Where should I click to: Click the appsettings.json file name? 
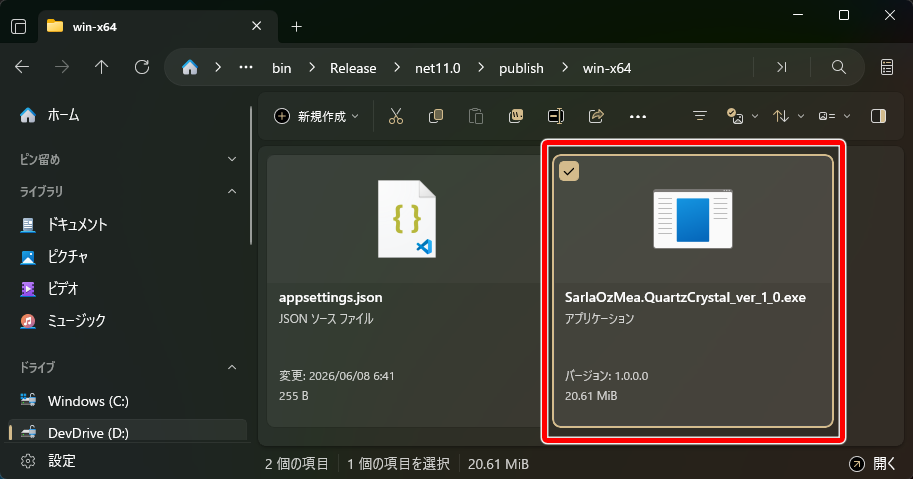tap(330, 297)
